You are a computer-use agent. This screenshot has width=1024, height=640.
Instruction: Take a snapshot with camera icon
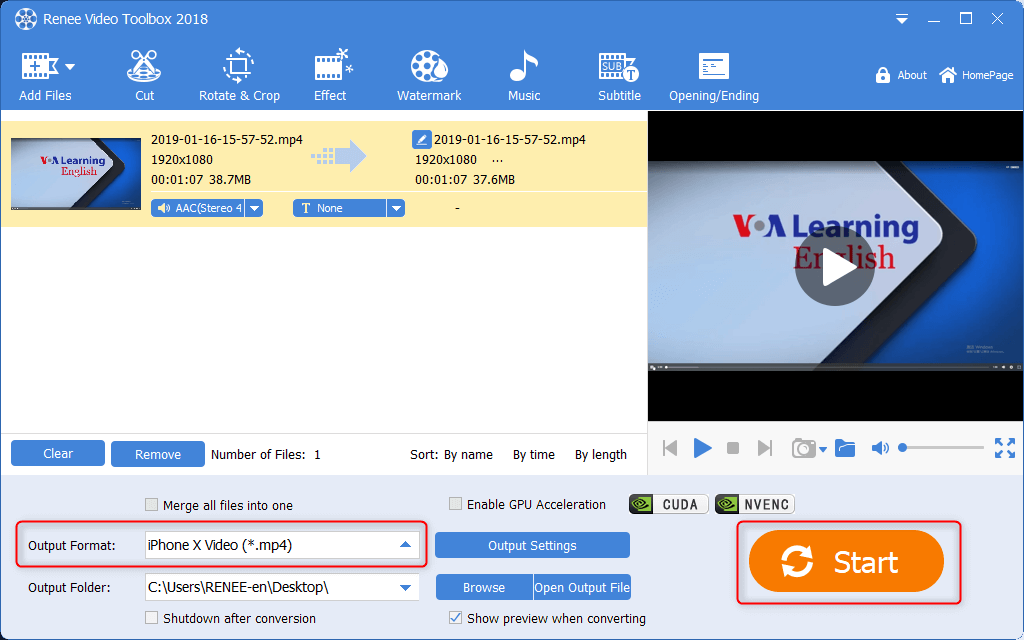(x=803, y=448)
